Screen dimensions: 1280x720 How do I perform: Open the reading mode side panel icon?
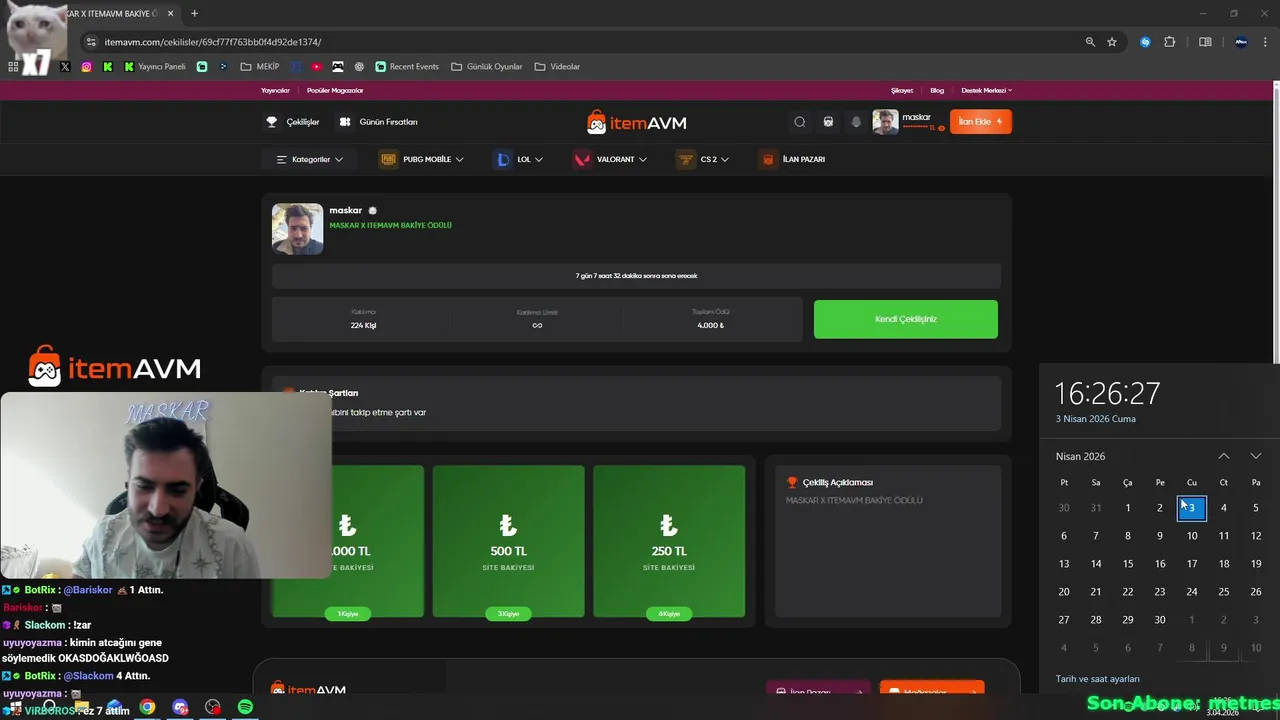1205,42
